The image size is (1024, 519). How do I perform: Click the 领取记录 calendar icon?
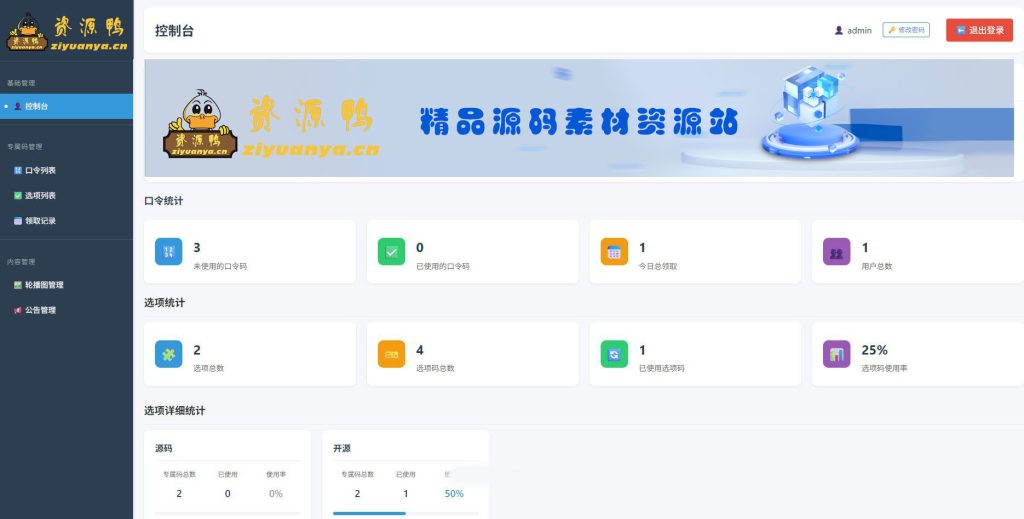click(18, 221)
